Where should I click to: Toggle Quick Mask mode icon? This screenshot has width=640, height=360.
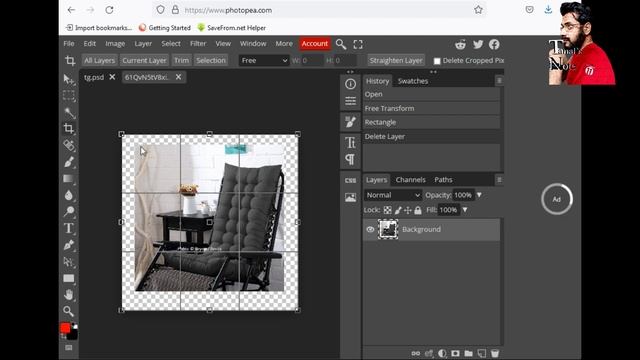[x=69, y=348]
